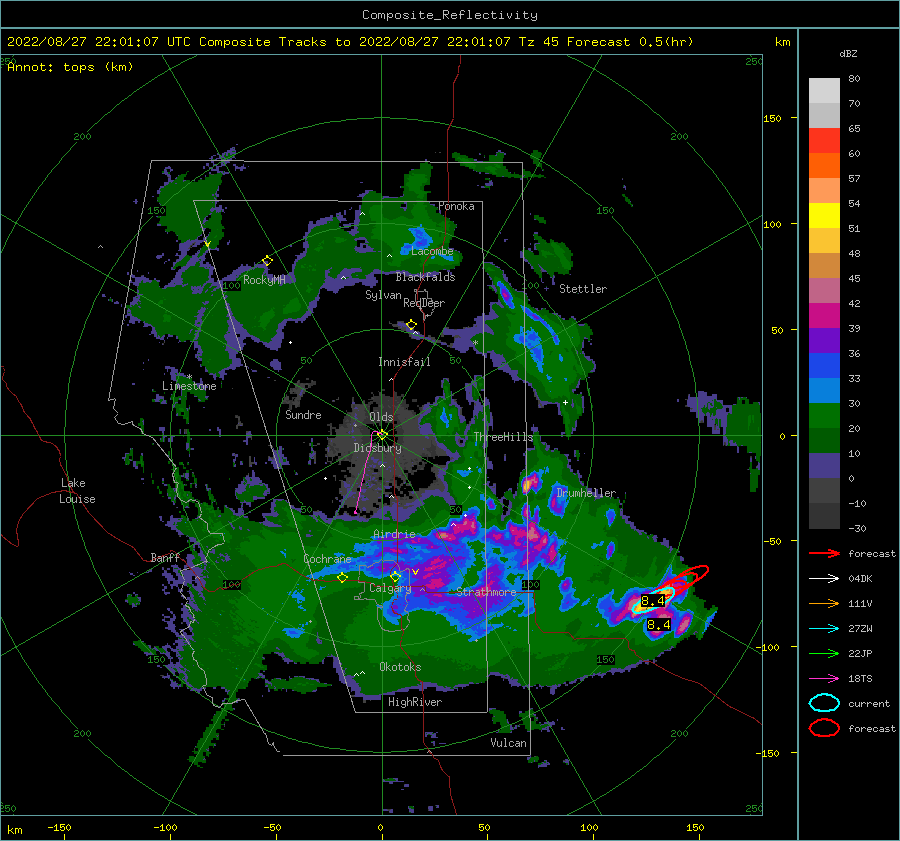Click the HighRiver label
The width and height of the screenshot is (900, 841).
[414, 702]
